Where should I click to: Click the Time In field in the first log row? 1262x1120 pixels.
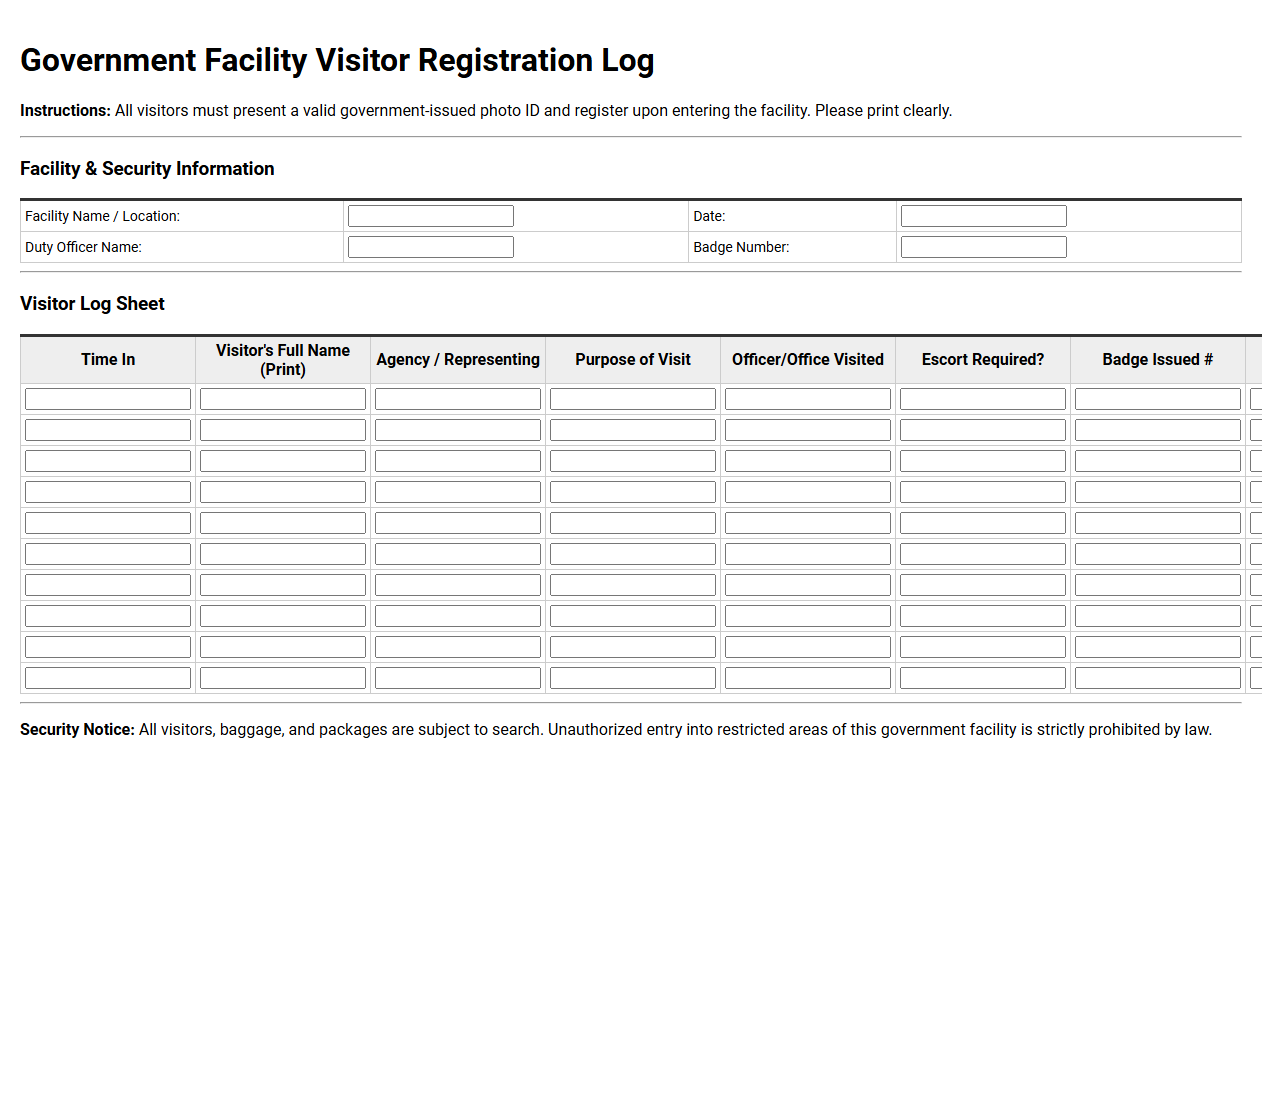pyautogui.click(x=108, y=399)
